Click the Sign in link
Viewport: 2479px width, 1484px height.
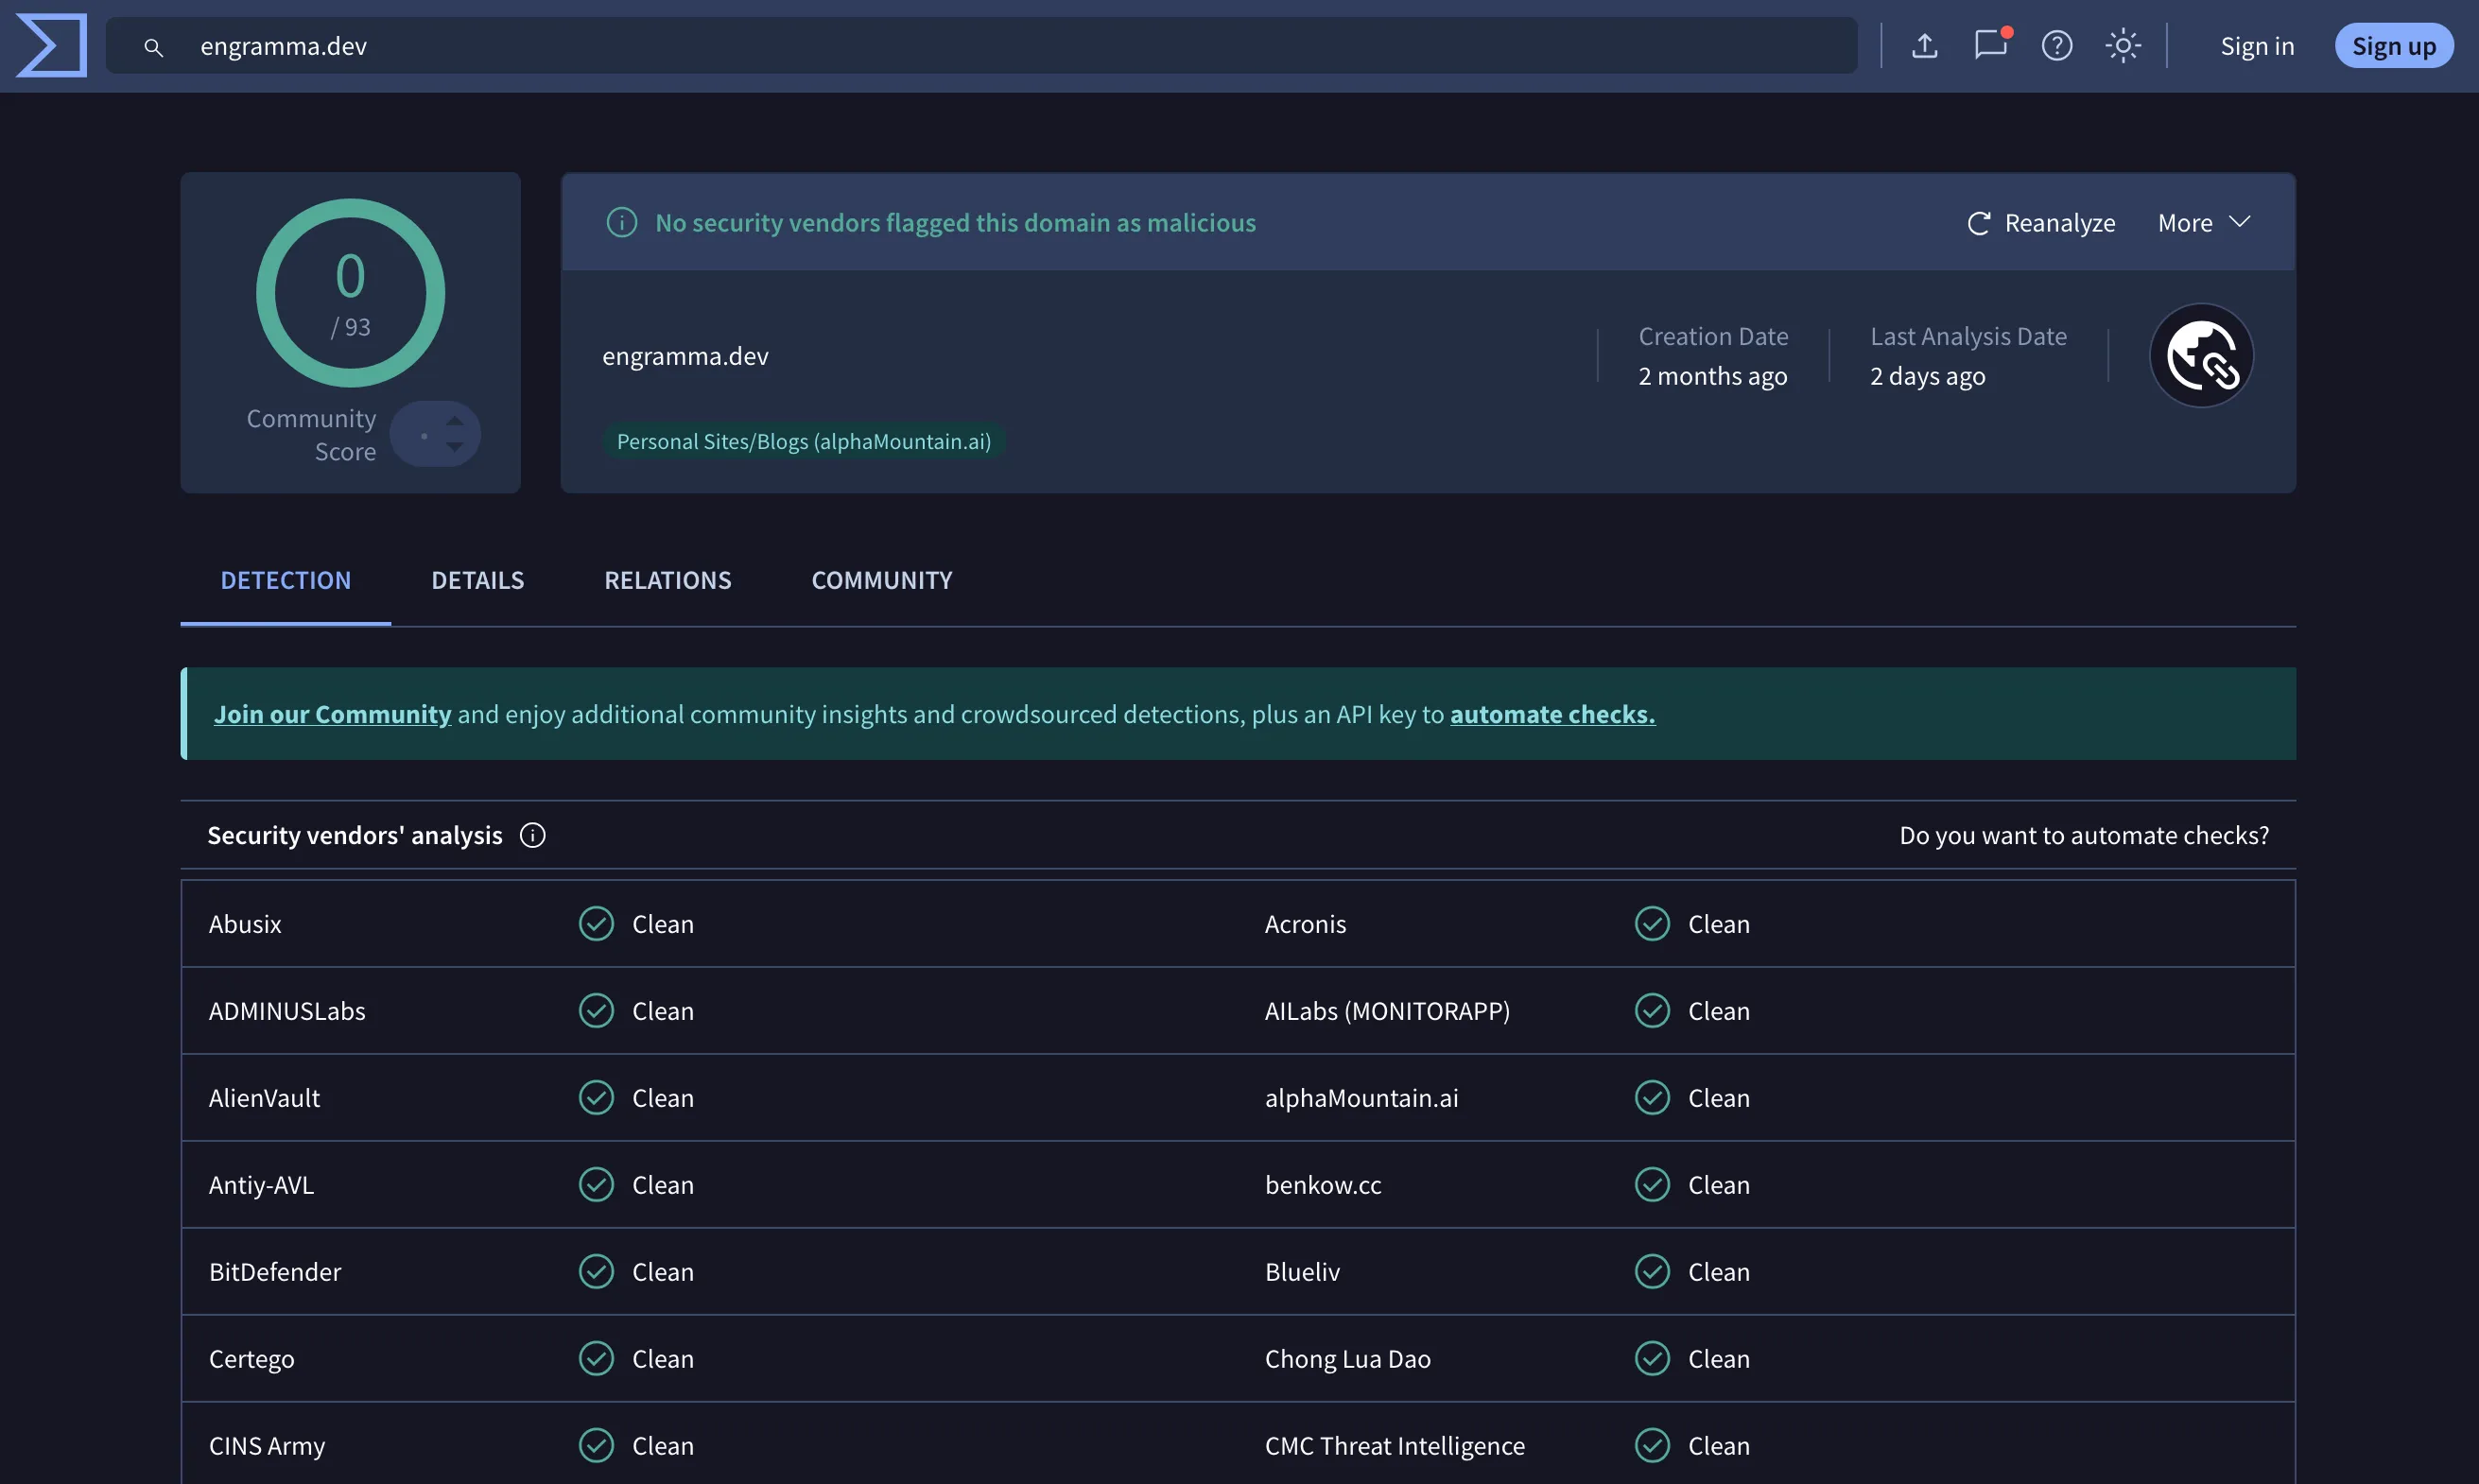2256,46
